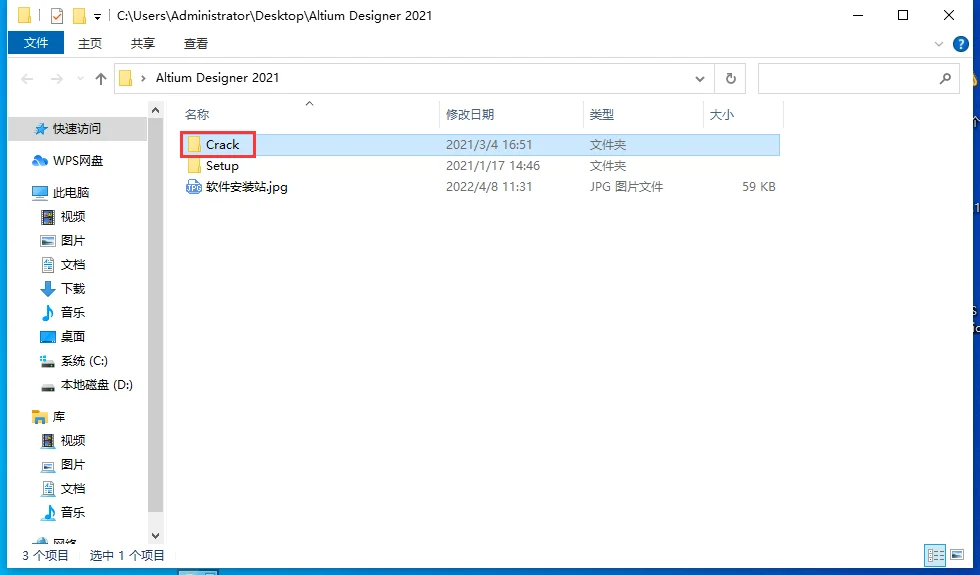Sort by 类型 column header
The height and width of the screenshot is (575, 980).
[602, 114]
